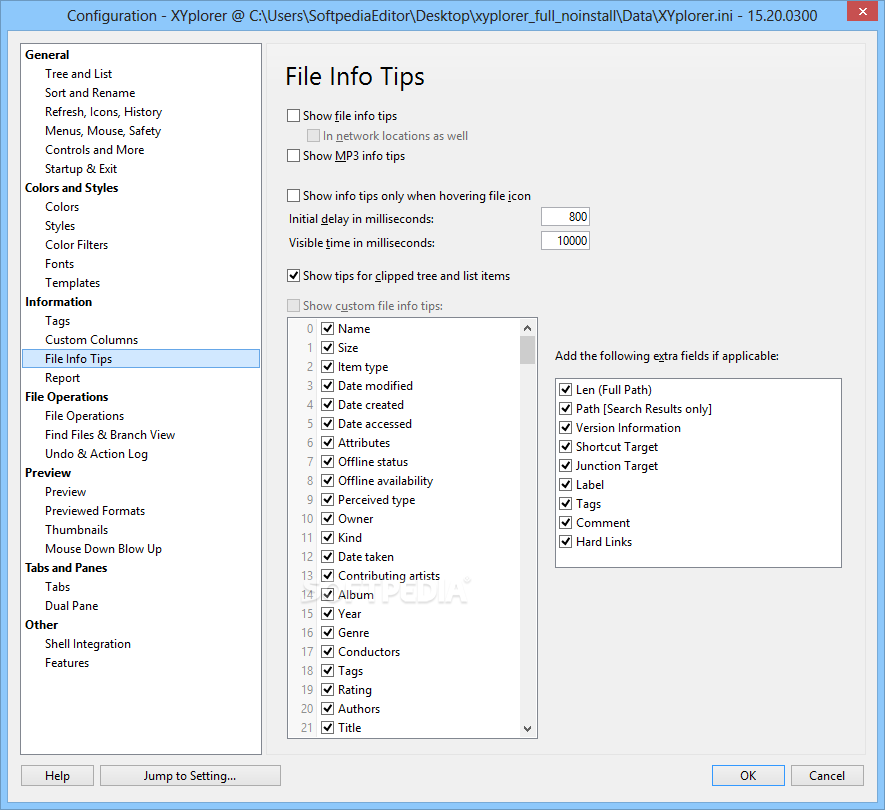This screenshot has width=885, height=810.
Task: Click the field list scrollbar thumb
Action: click(x=527, y=350)
